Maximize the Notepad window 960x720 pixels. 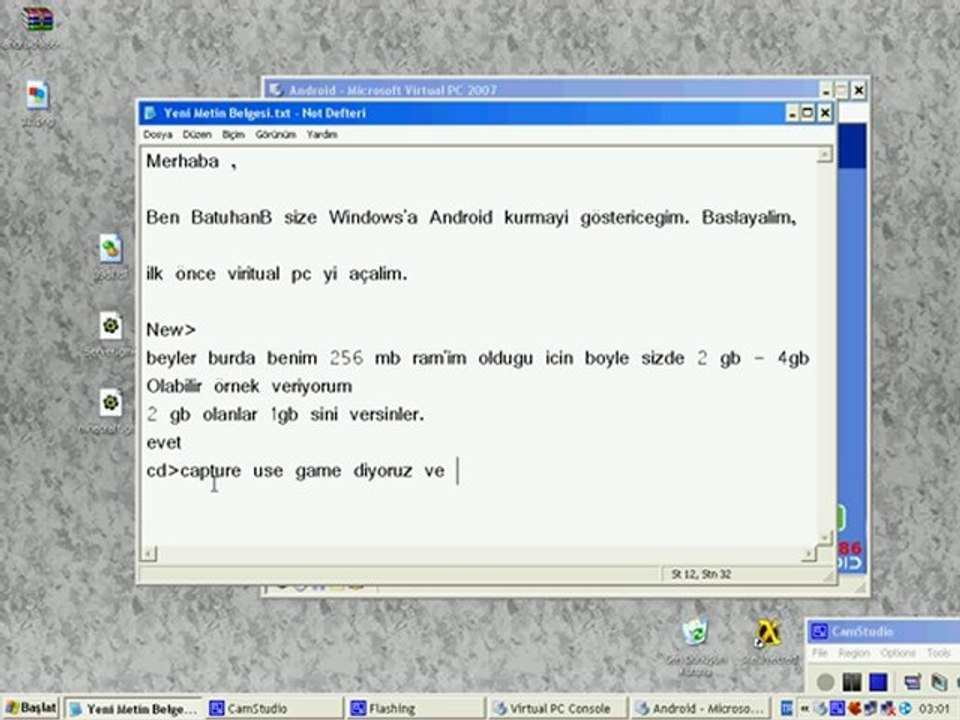pyautogui.click(x=808, y=113)
